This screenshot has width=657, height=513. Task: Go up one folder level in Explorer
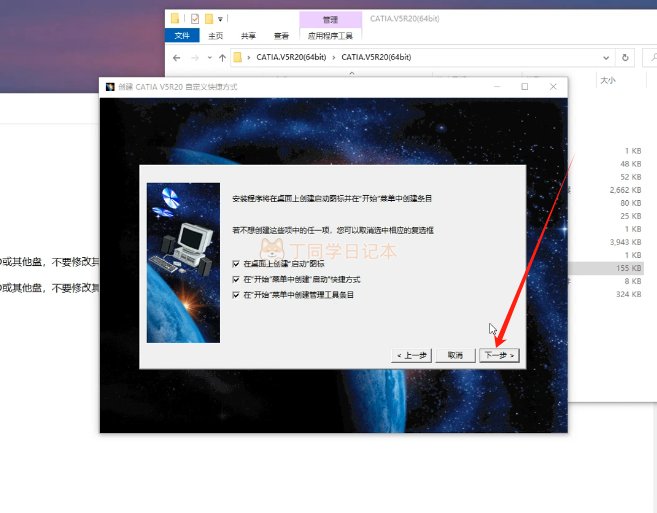pyautogui.click(x=222, y=57)
